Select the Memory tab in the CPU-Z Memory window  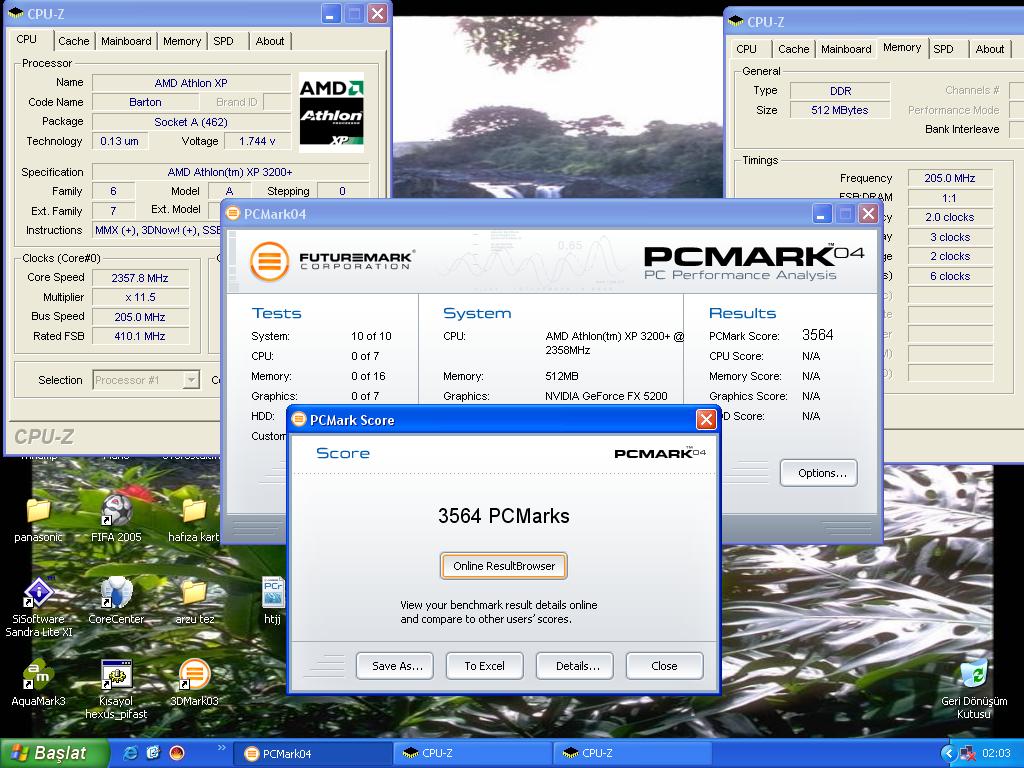coord(902,47)
